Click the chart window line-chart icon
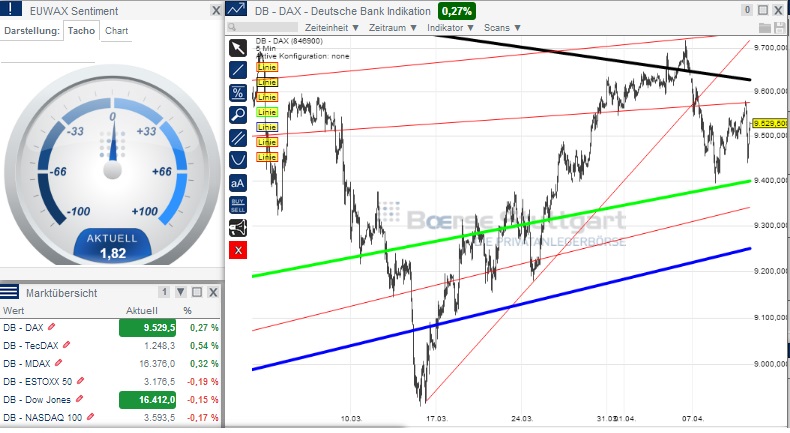This screenshot has height=433, width=790. (236, 10)
